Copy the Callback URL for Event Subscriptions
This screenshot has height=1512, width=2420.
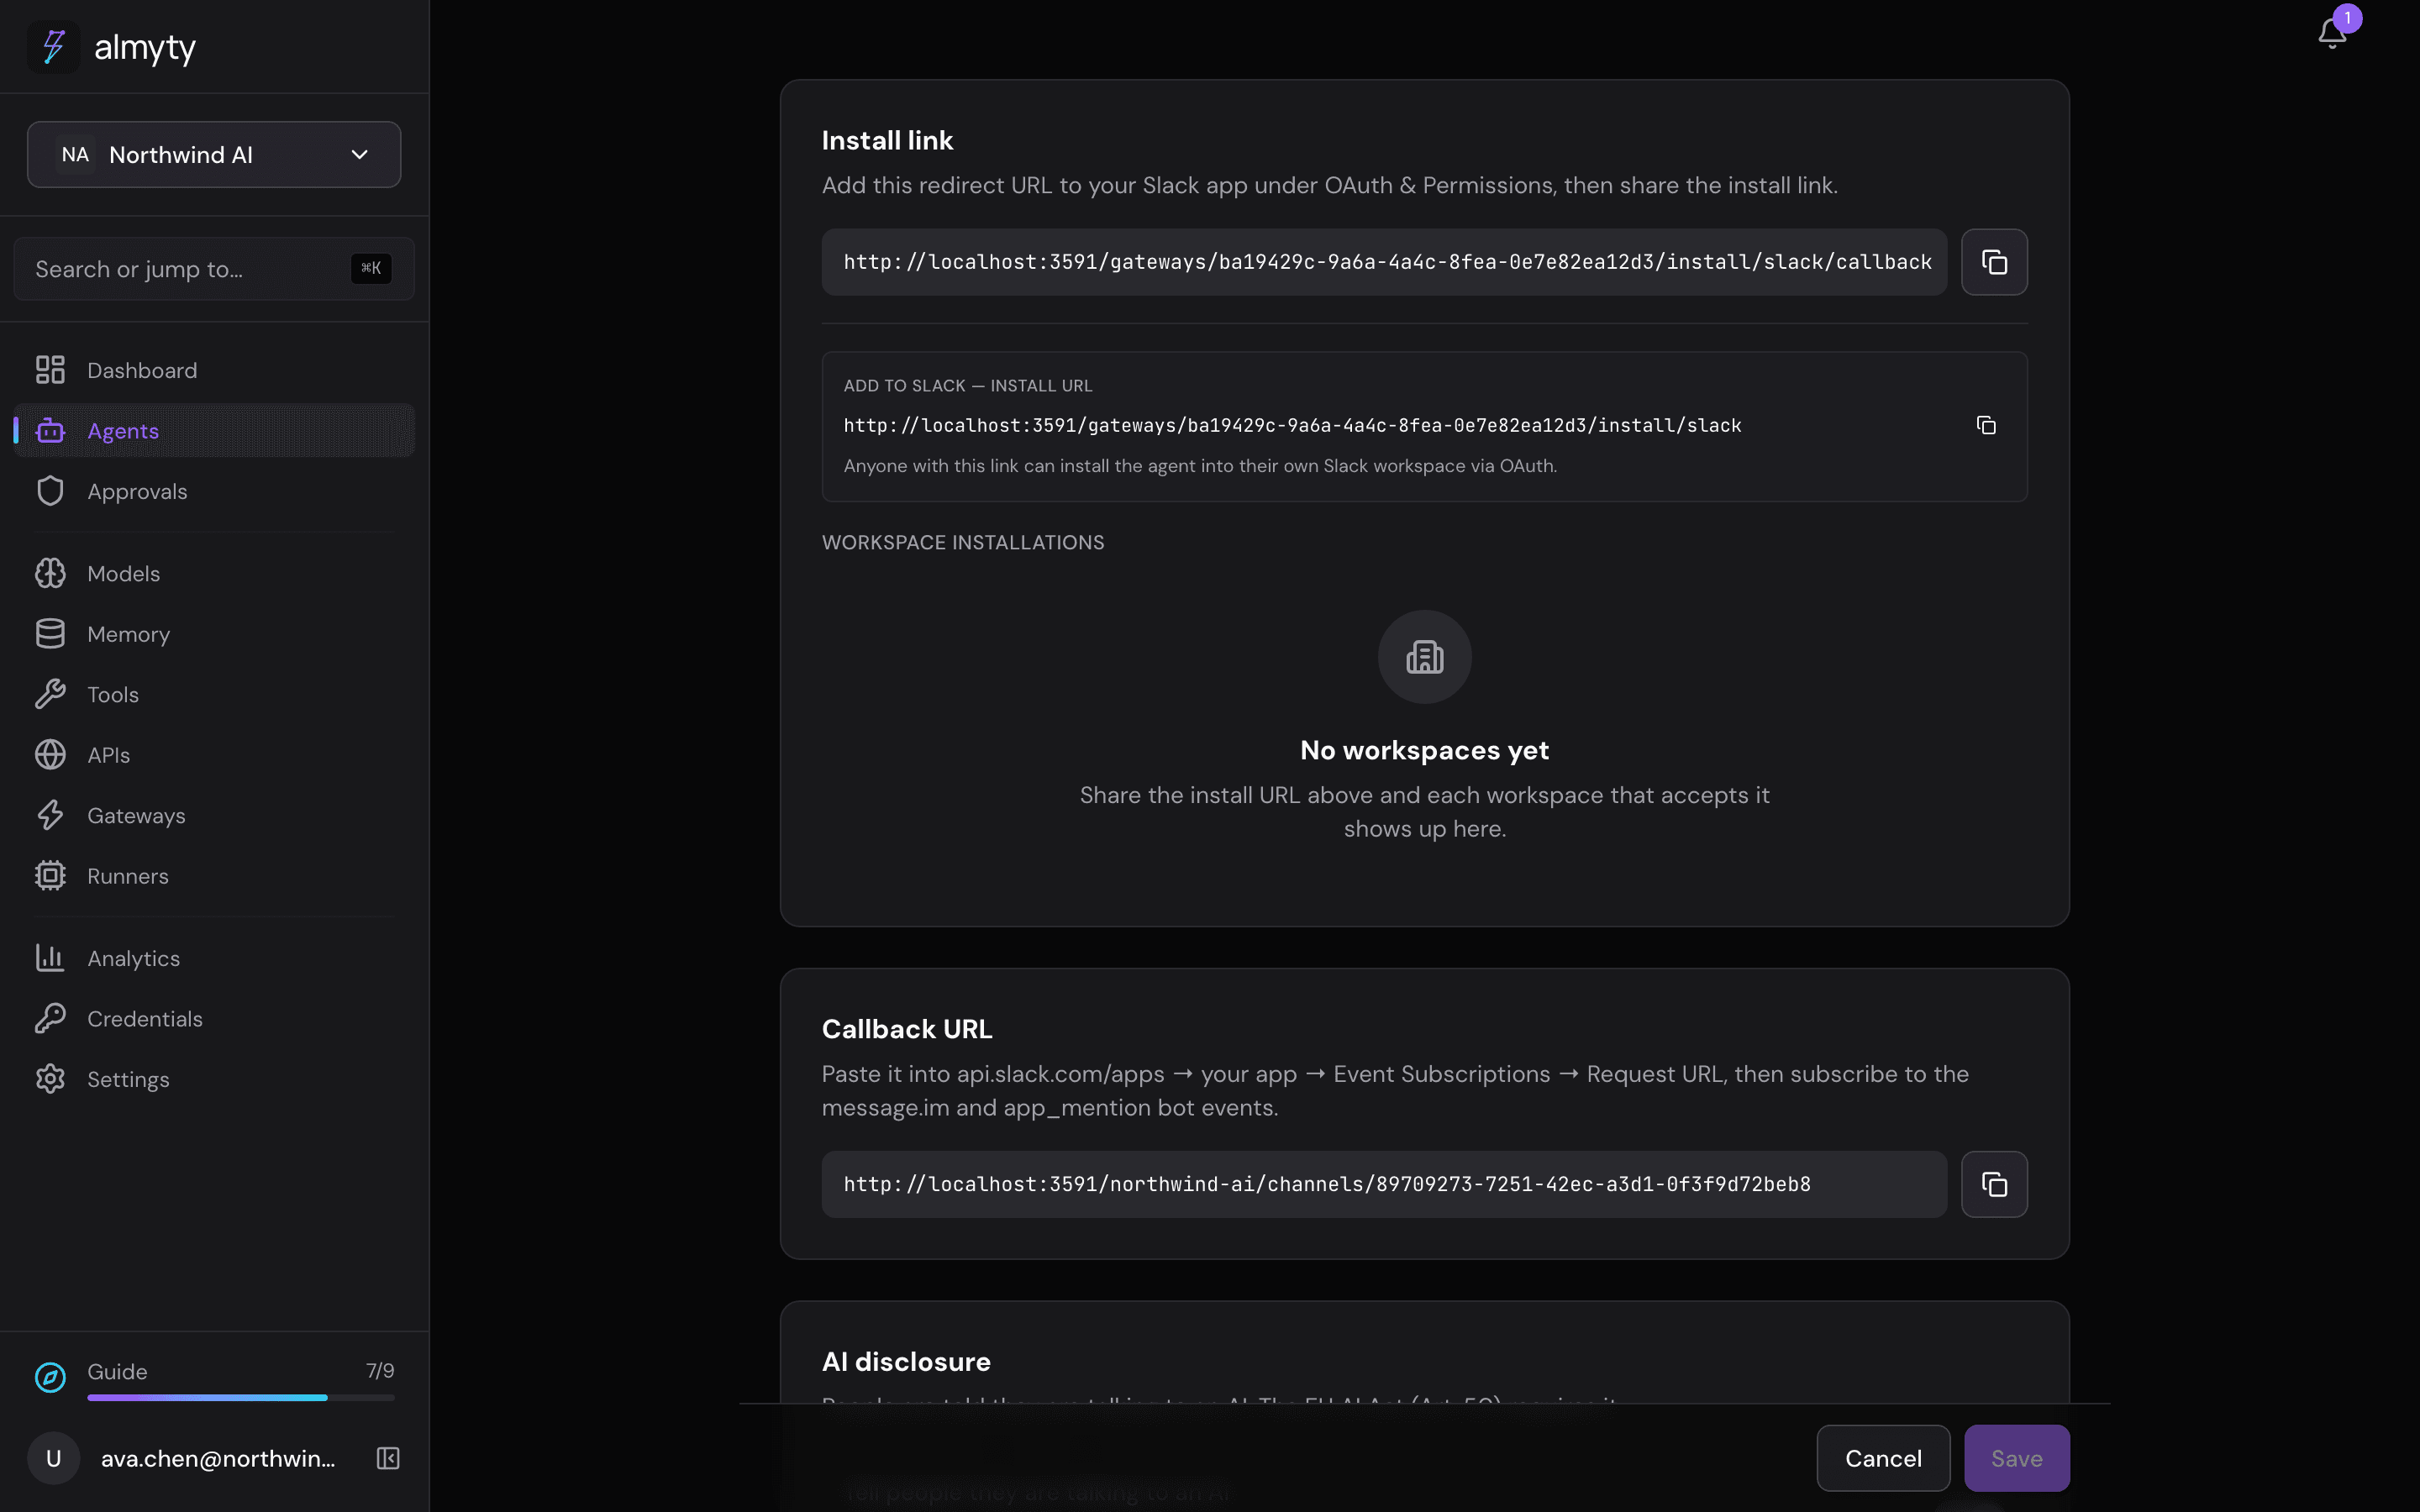tap(1994, 1184)
